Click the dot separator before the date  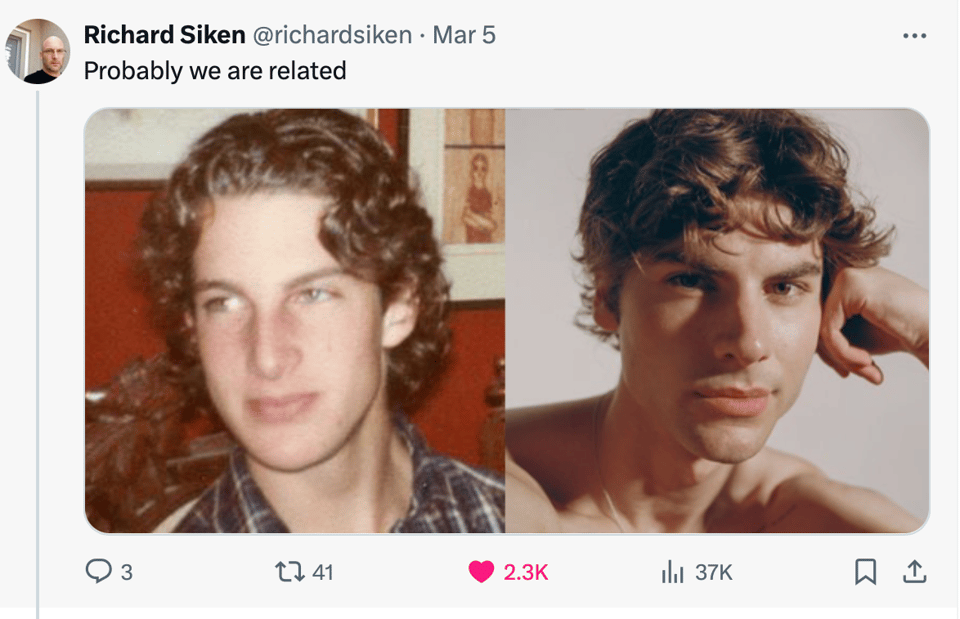click(x=422, y=36)
